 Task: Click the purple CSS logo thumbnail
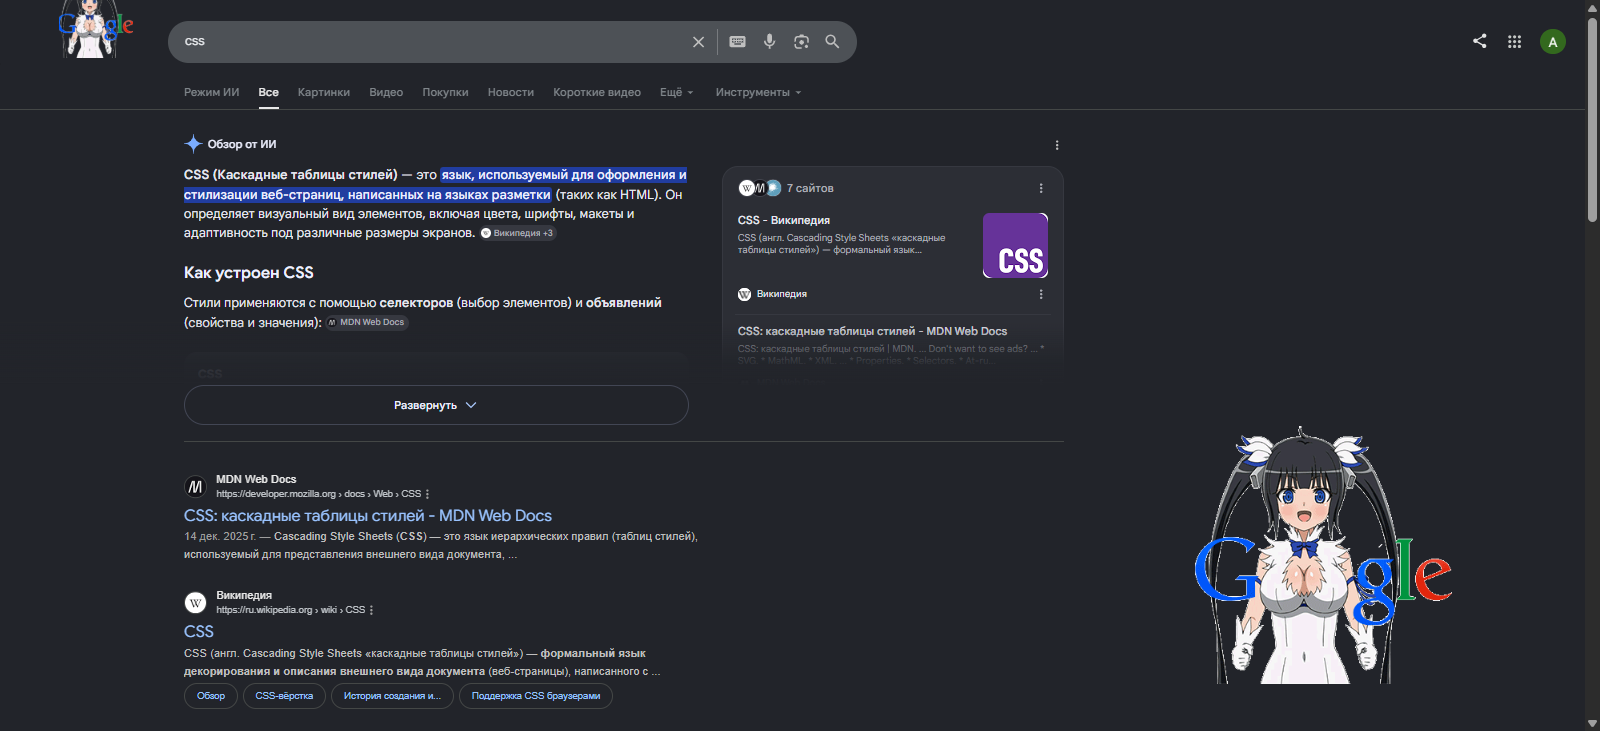click(1015, 245)
